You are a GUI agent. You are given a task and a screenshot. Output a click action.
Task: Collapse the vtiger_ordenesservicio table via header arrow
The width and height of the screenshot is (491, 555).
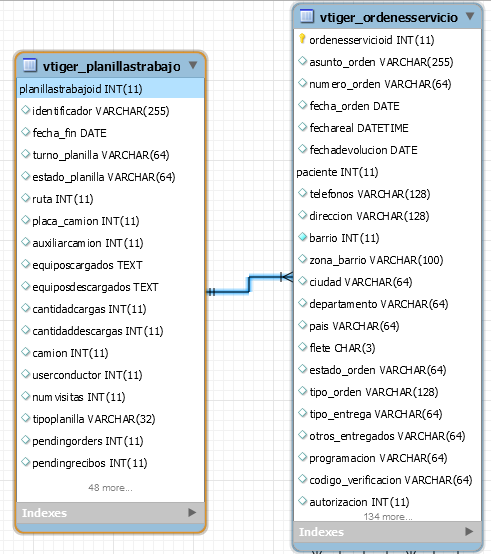(470, 16)
